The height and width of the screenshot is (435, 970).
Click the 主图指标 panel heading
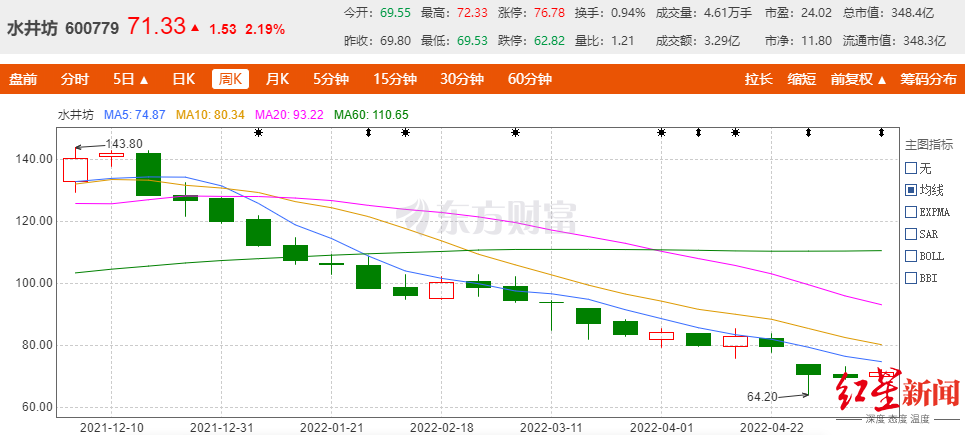928,145
